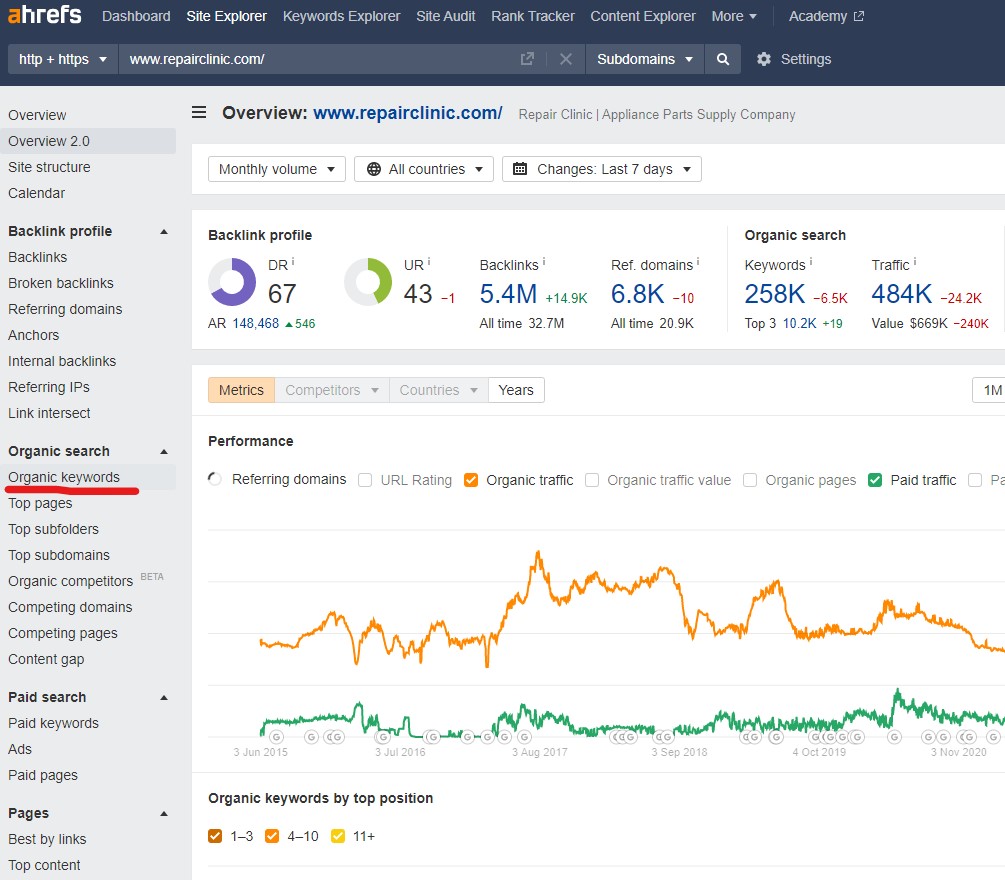Open the Subdomains mode dropdown
The image size is (1005, 880).
(x=645, y=59)
